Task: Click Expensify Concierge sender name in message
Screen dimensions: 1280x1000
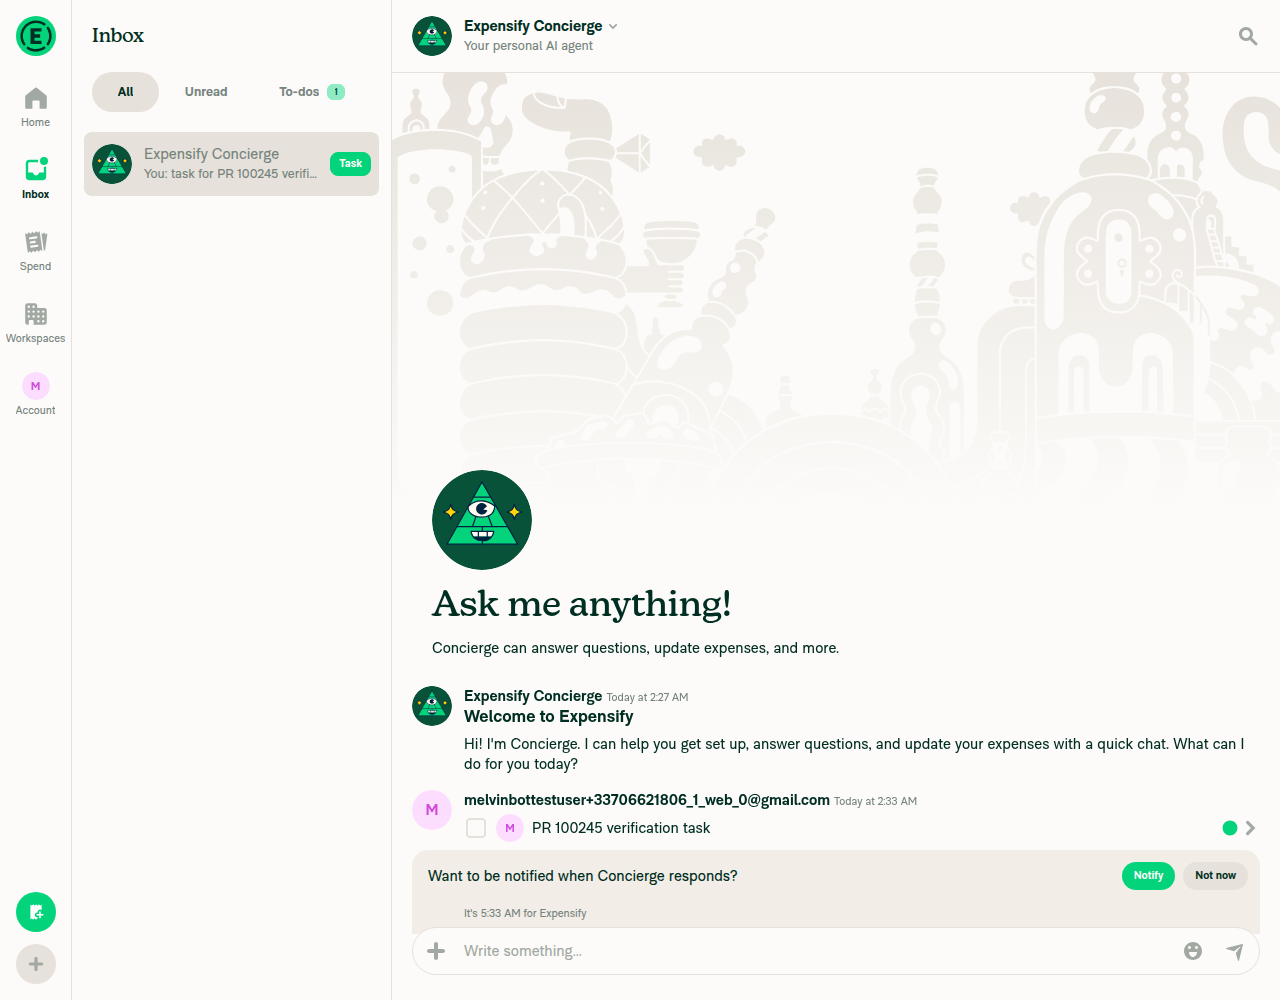Action: pyautogui.click(x=533, y=696)
